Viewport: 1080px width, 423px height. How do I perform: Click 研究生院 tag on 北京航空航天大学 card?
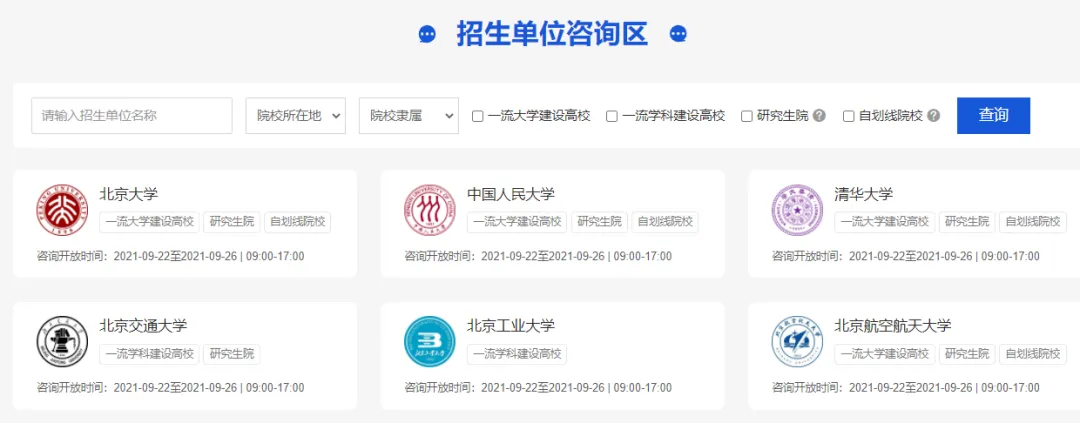tap(968, 354)
